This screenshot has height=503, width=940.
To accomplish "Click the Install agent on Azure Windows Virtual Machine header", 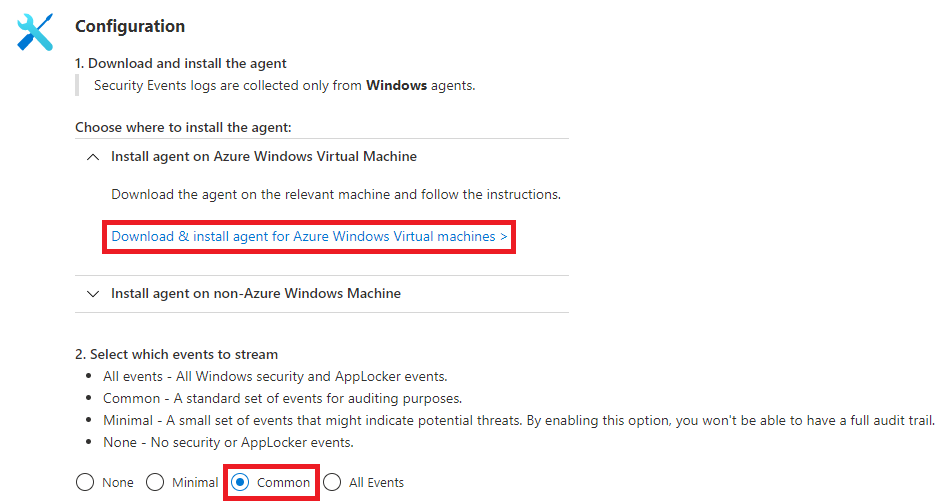I will coord(264,156).
